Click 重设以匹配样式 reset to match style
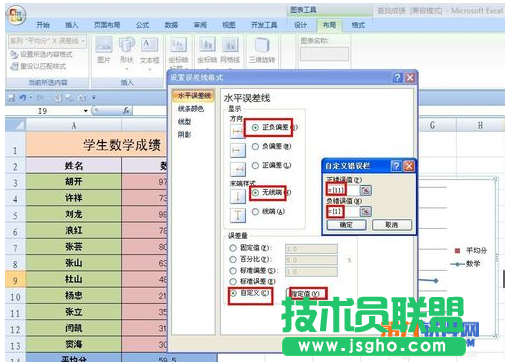This screenshot has height=362, width=509. pos(38,66)
